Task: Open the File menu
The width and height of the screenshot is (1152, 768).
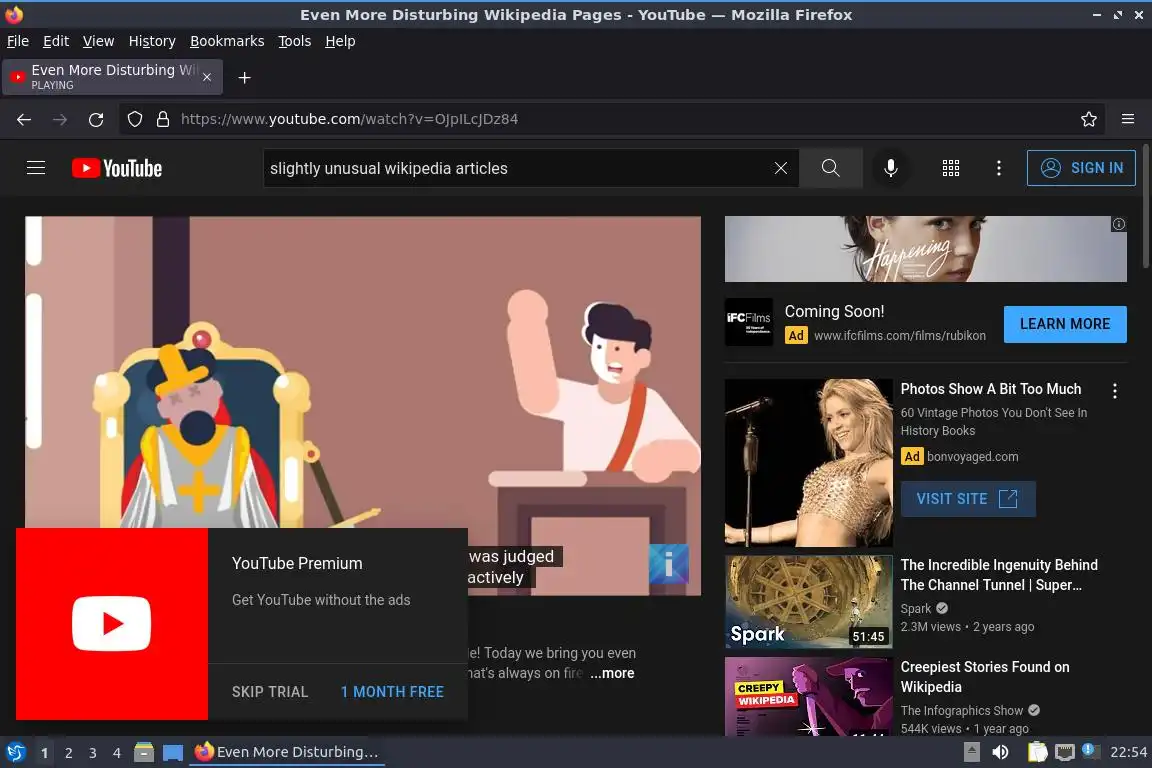Action: (18, 41)
